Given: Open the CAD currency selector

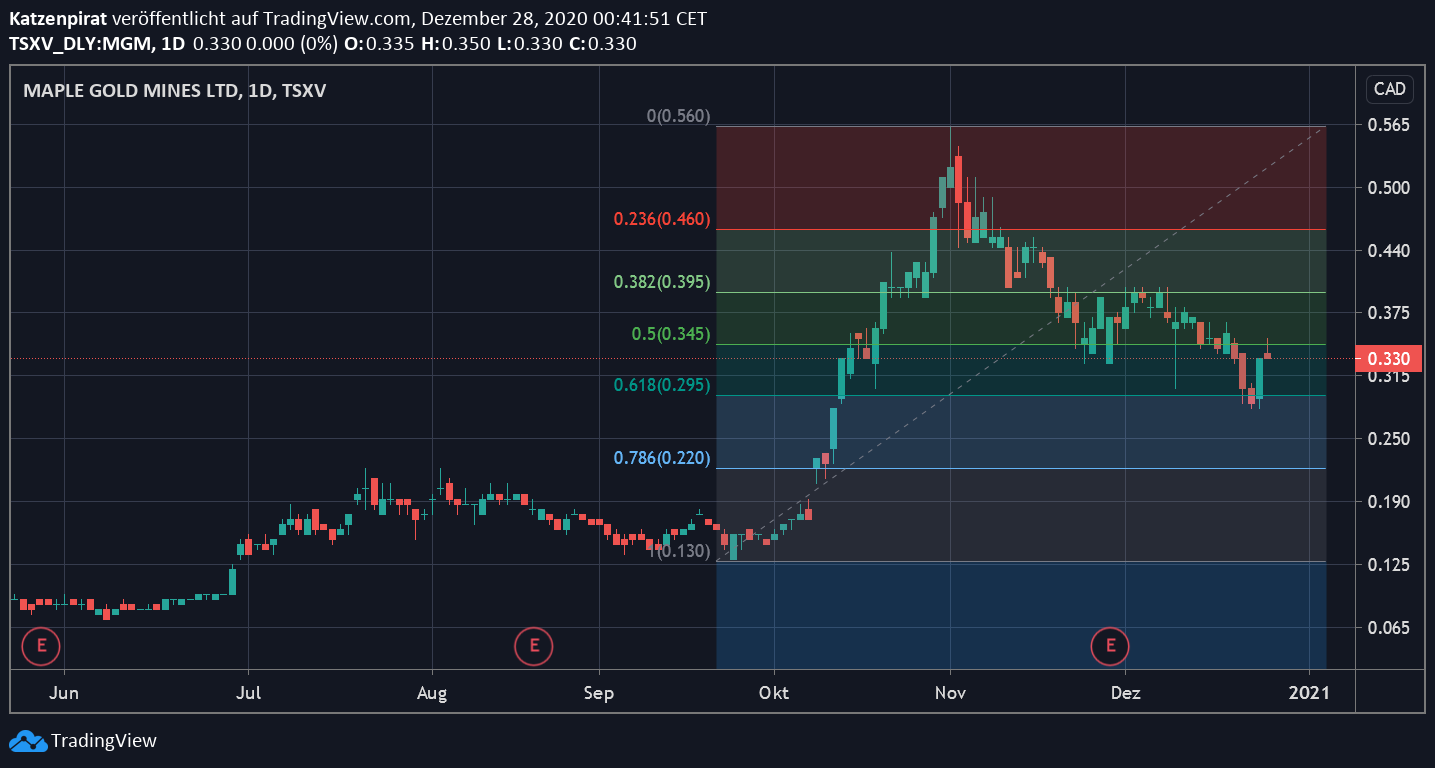Looking at the screenshot, I should point(1390,89).
